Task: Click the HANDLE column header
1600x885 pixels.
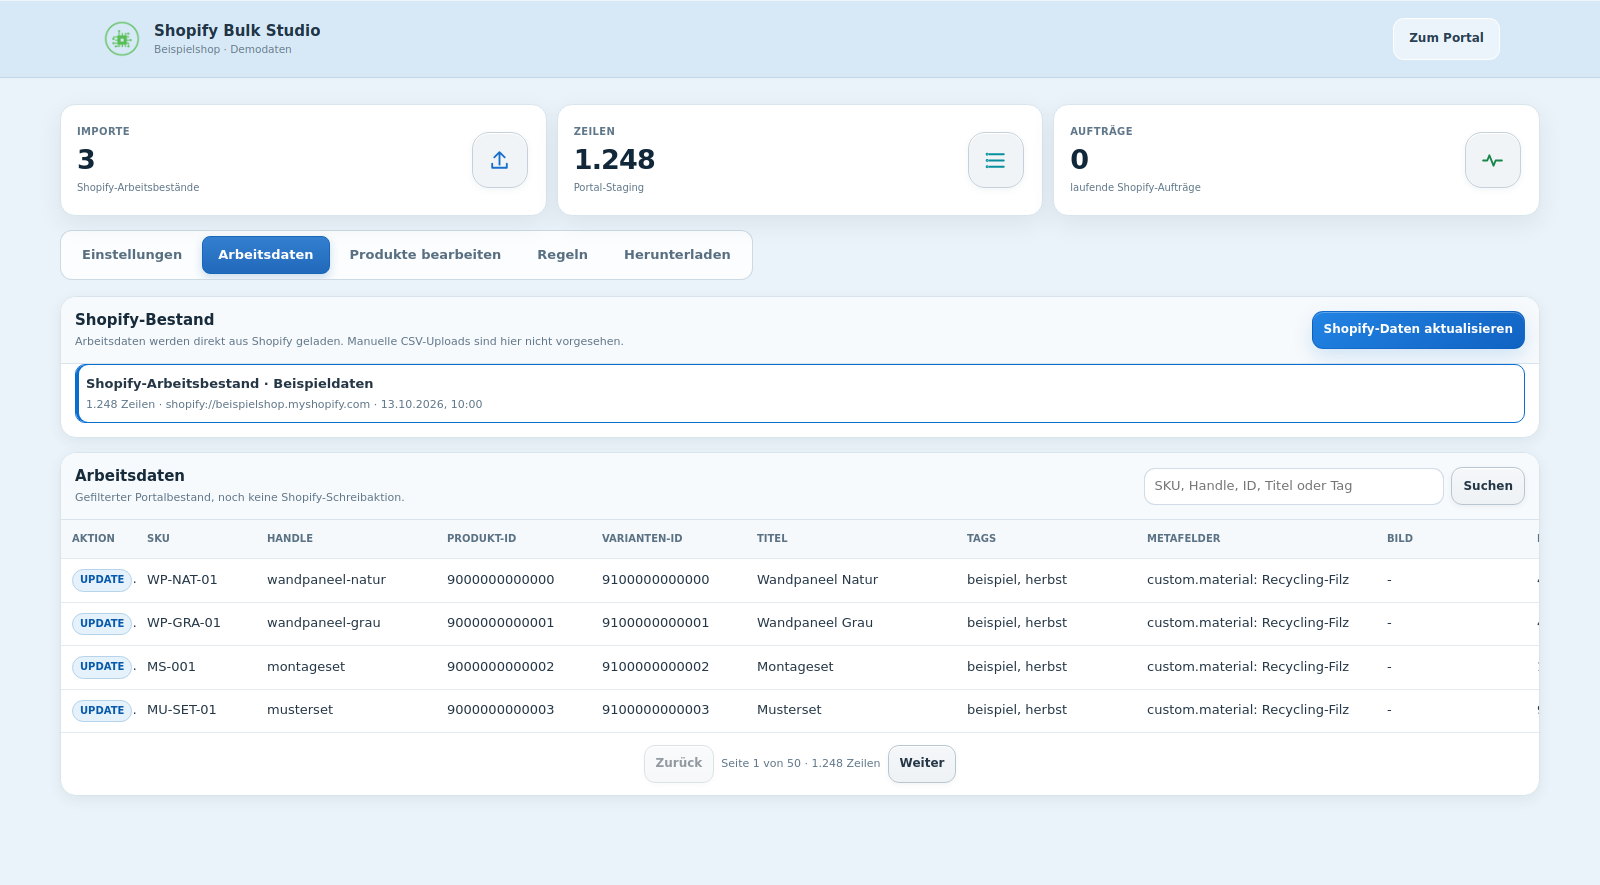Action: pyautogui.click(x=290, y=538)
